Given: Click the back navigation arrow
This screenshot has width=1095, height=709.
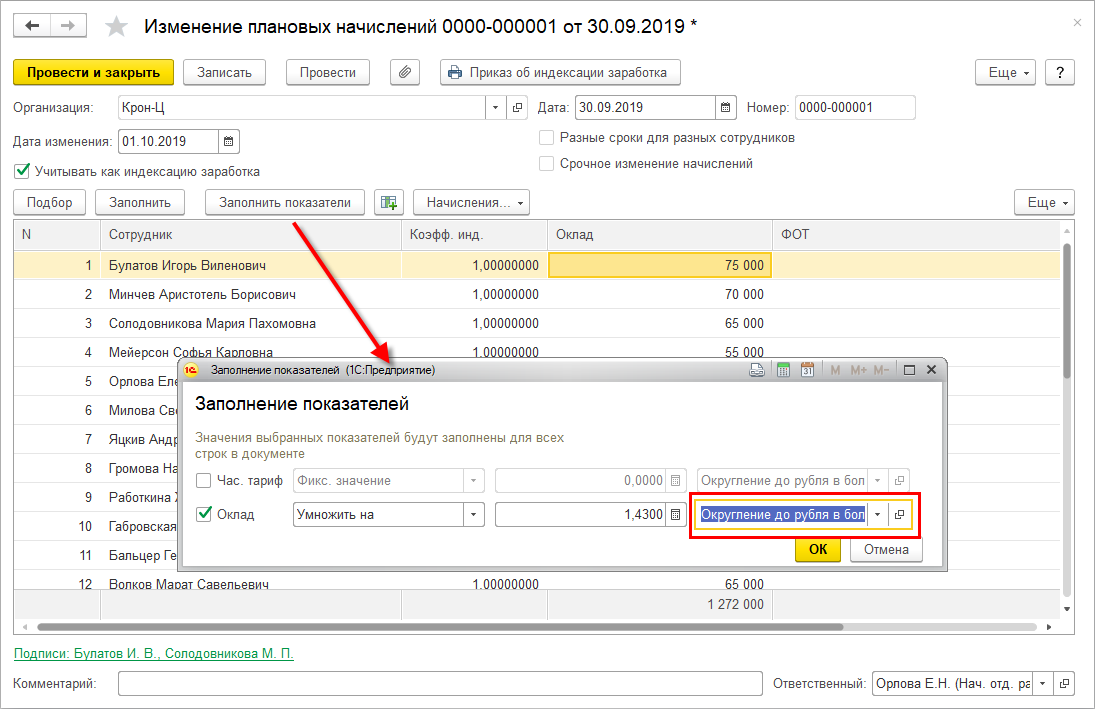Looking at the screenshot, I should point(33,27).
